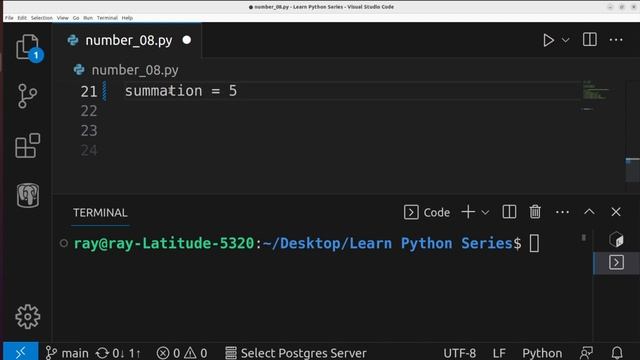
Task: Click the terminal scrollbar marker
Action: (x=584, y=238)
